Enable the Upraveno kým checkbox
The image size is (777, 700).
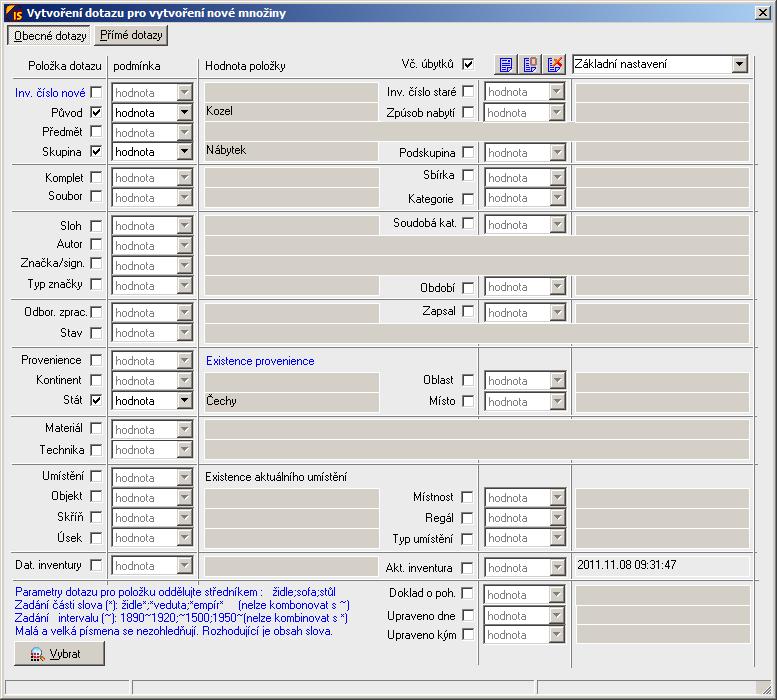click(467, 634)
